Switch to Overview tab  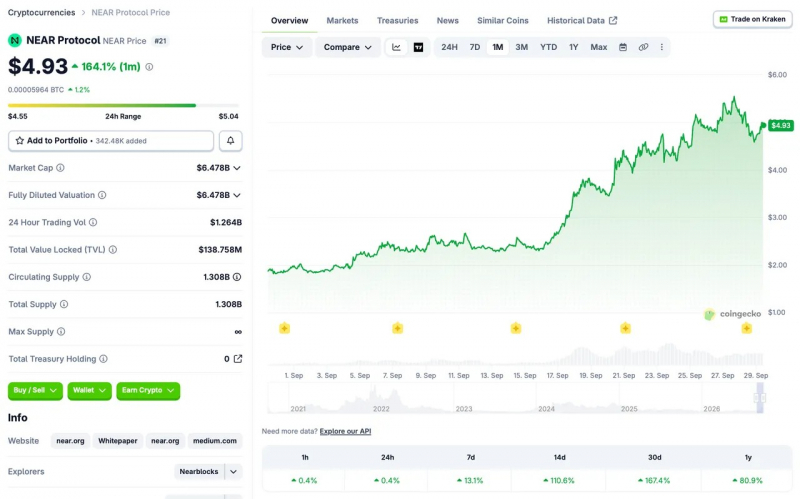coord(289,20)
